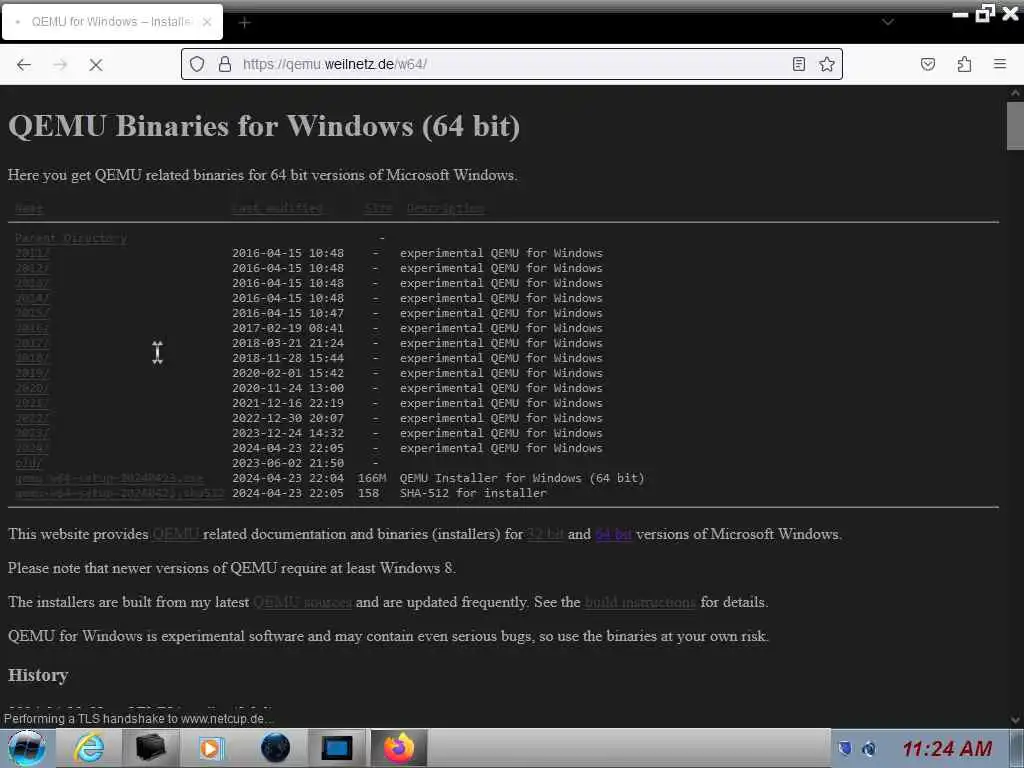
Task: Go back to the previous page
Action: [x=24, y=64]
